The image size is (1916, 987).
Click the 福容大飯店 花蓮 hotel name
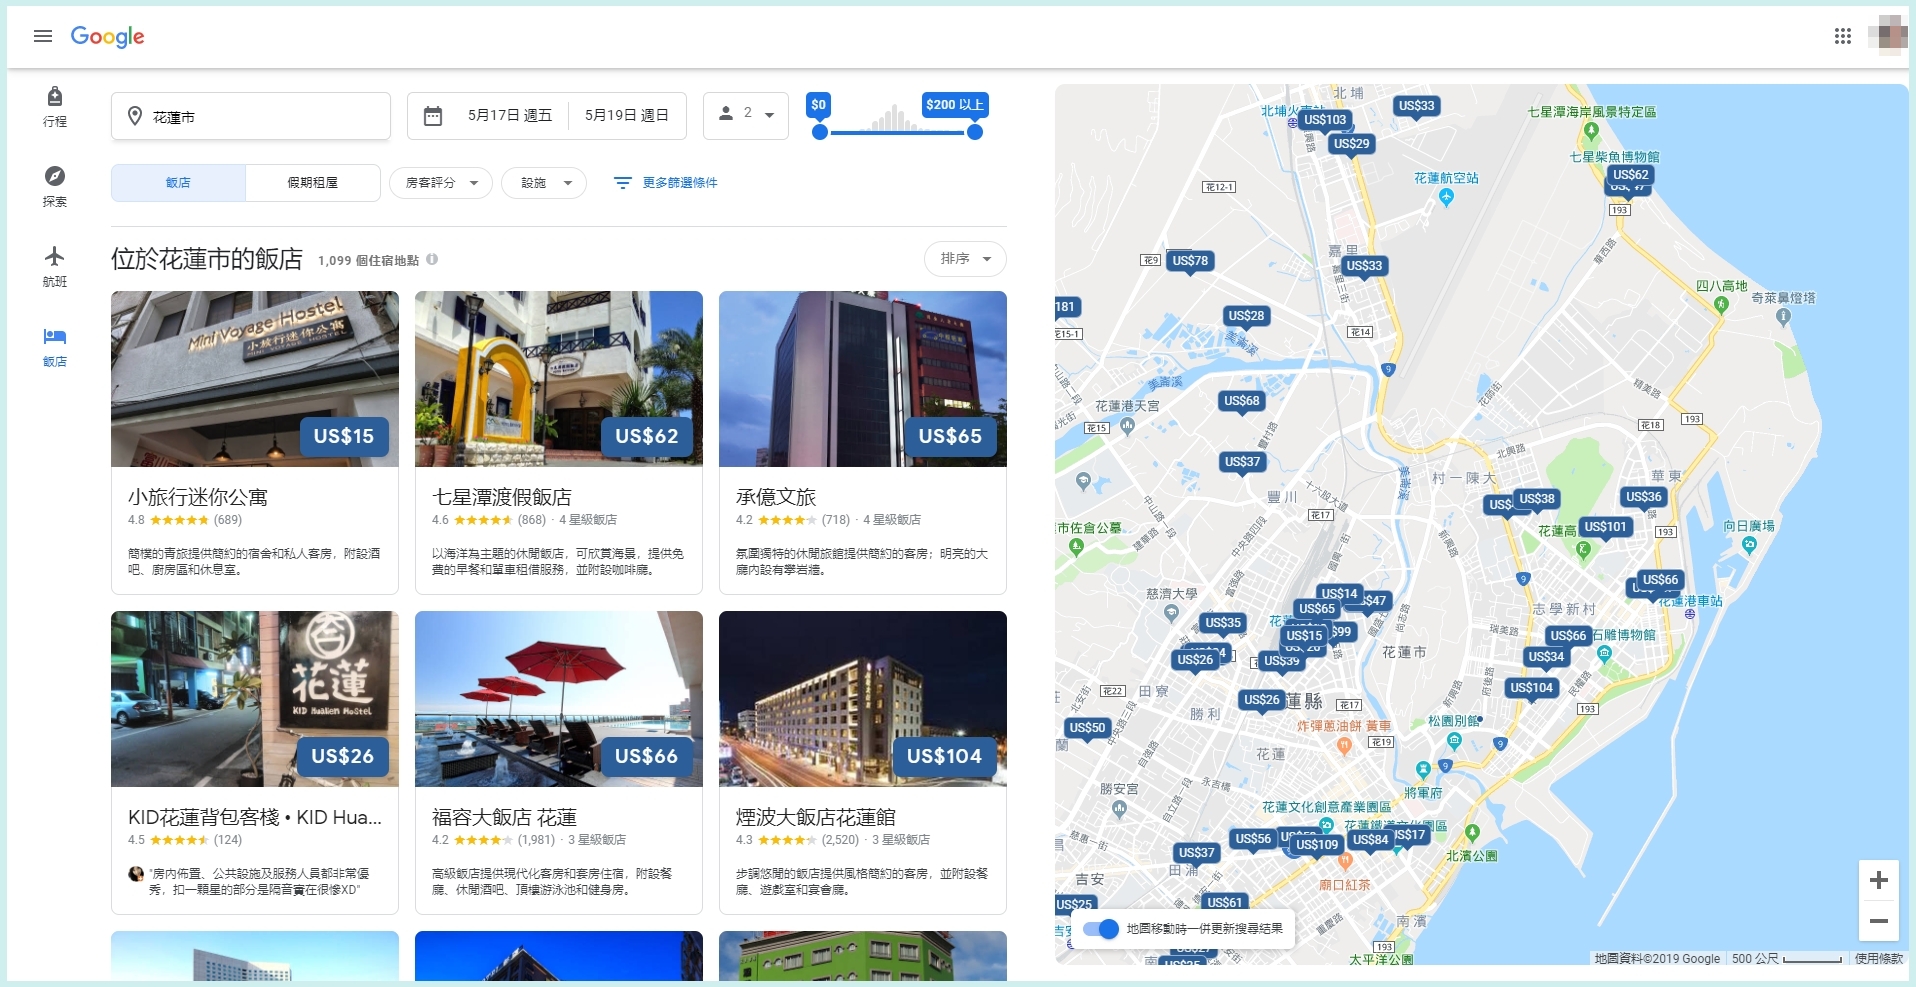pyautogui.click(x=504, y=817)
